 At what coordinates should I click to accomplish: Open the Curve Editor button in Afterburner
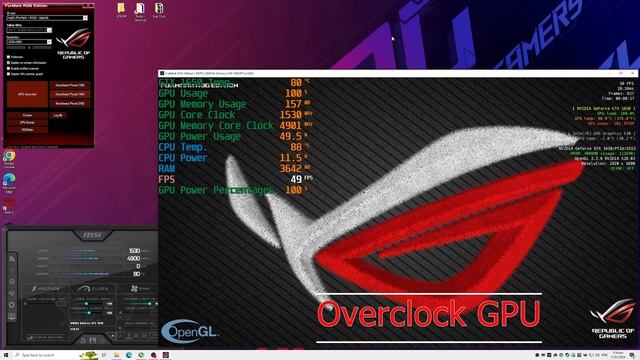pos(46,337)
